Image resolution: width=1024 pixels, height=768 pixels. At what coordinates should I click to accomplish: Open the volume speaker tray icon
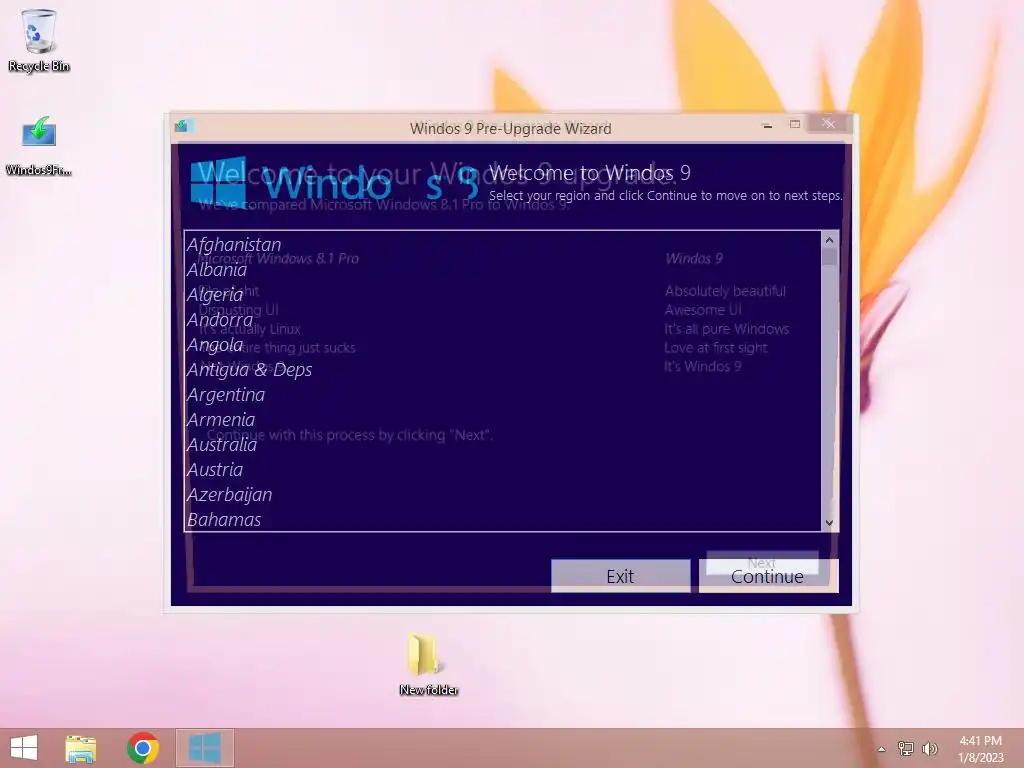[x=929, y=748]
